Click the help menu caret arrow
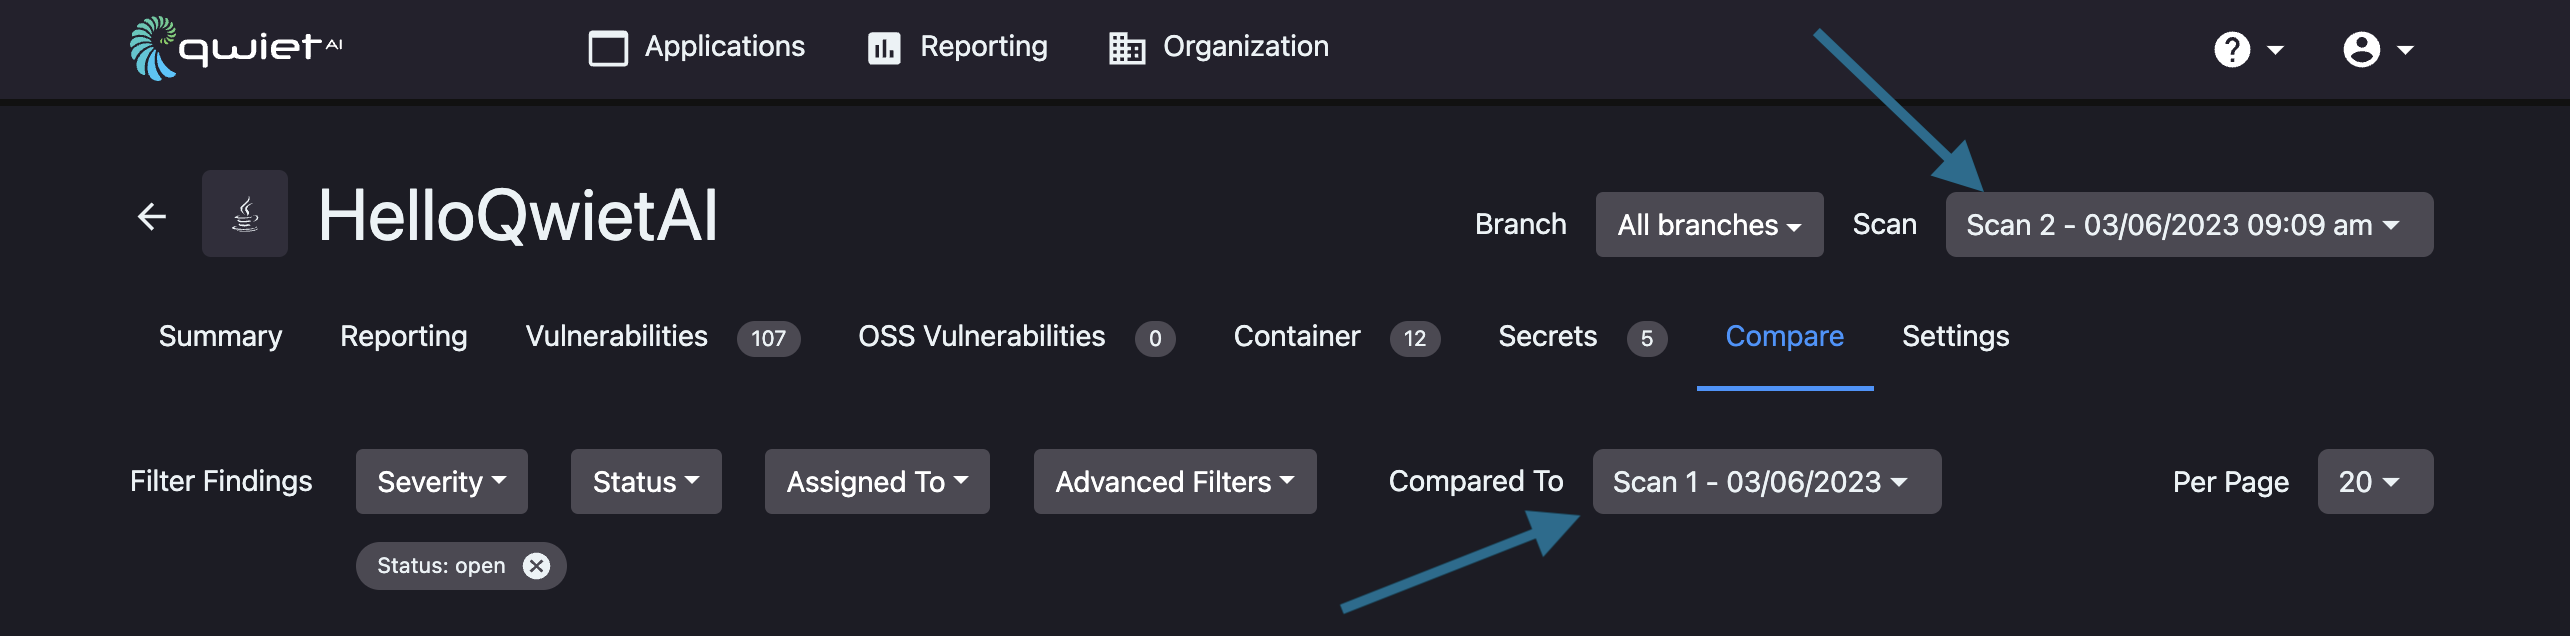 pyautogui.click(x=2275, y=50)
